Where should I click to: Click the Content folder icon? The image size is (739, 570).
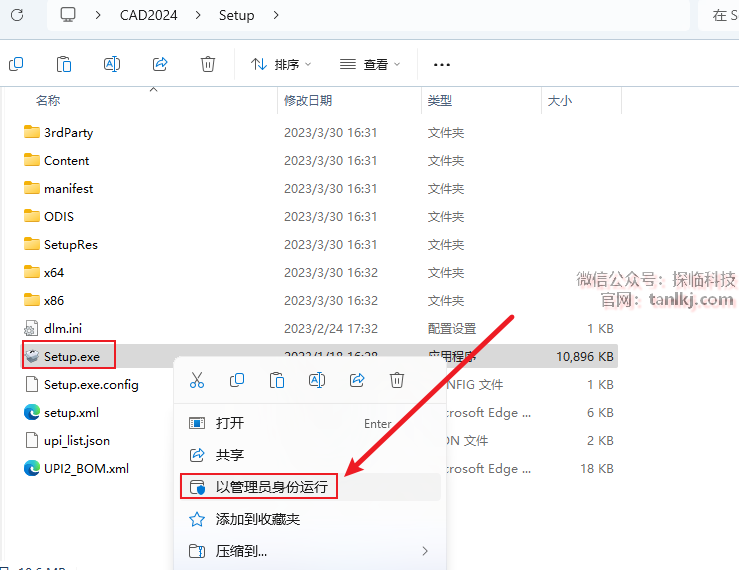coord(32,160)
